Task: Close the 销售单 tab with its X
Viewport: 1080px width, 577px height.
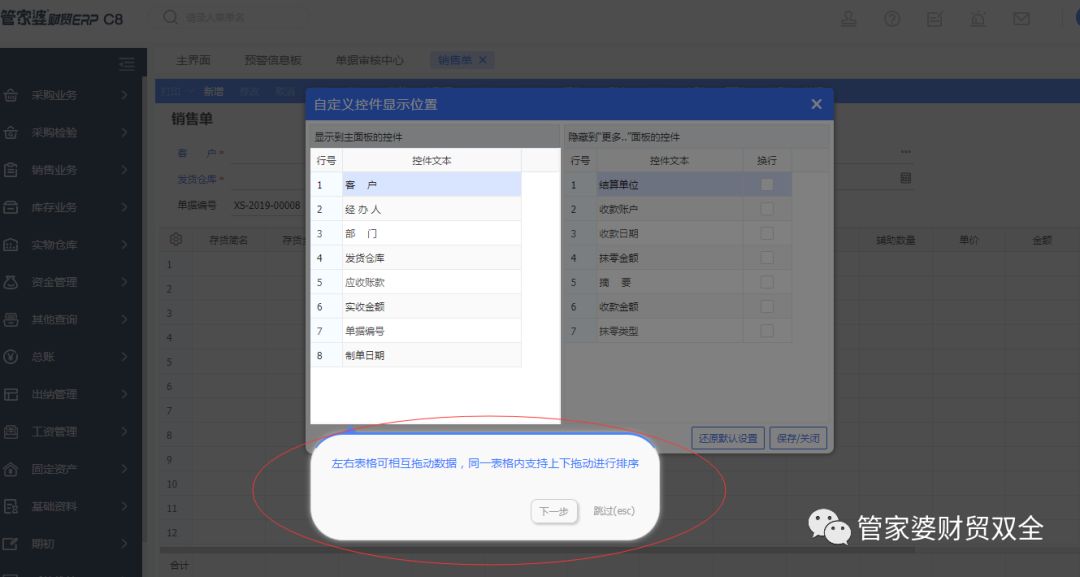Action: pos(482,60)
